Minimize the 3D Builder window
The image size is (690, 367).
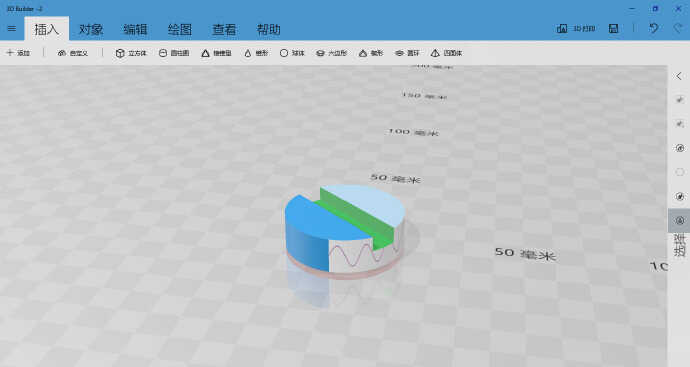632,8
